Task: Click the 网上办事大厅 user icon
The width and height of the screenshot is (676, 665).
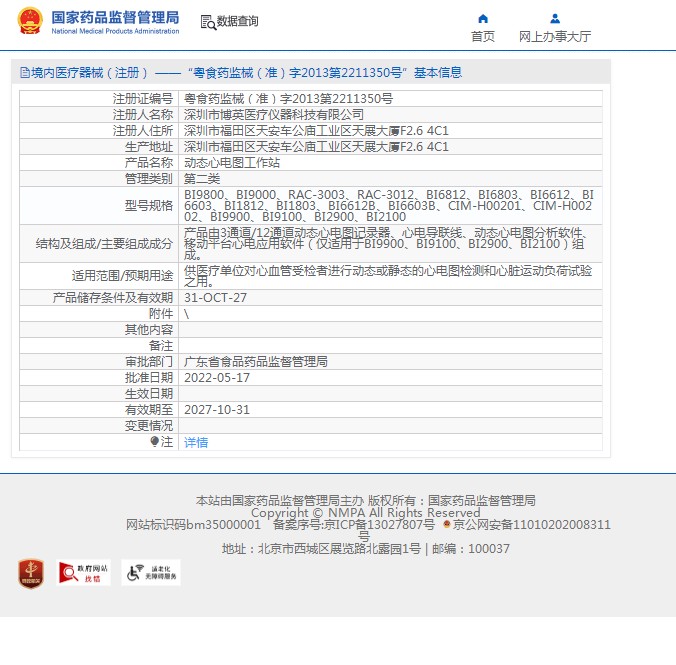Action: [x=555, y=19]
